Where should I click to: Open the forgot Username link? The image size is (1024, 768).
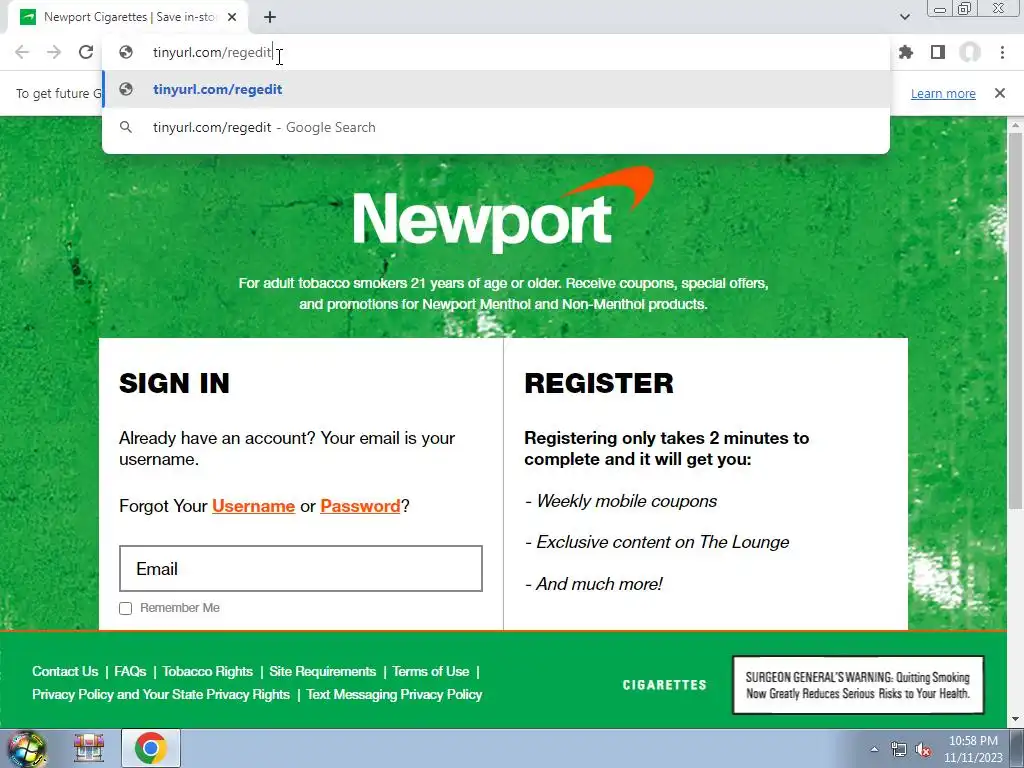click(253, 506)
